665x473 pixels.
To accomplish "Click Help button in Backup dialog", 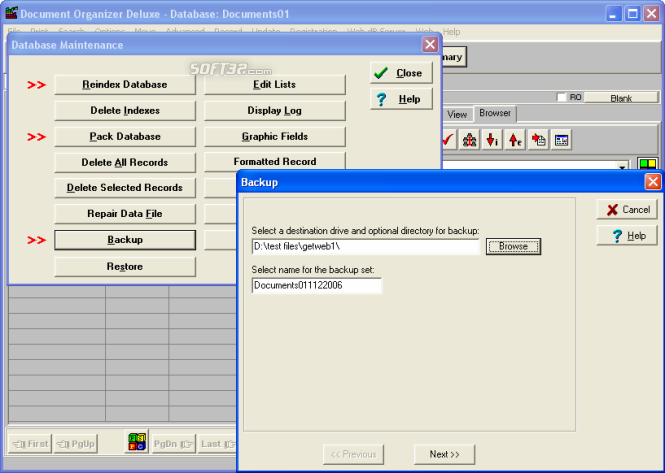I will pyautogui.click(x=627, y=235).
